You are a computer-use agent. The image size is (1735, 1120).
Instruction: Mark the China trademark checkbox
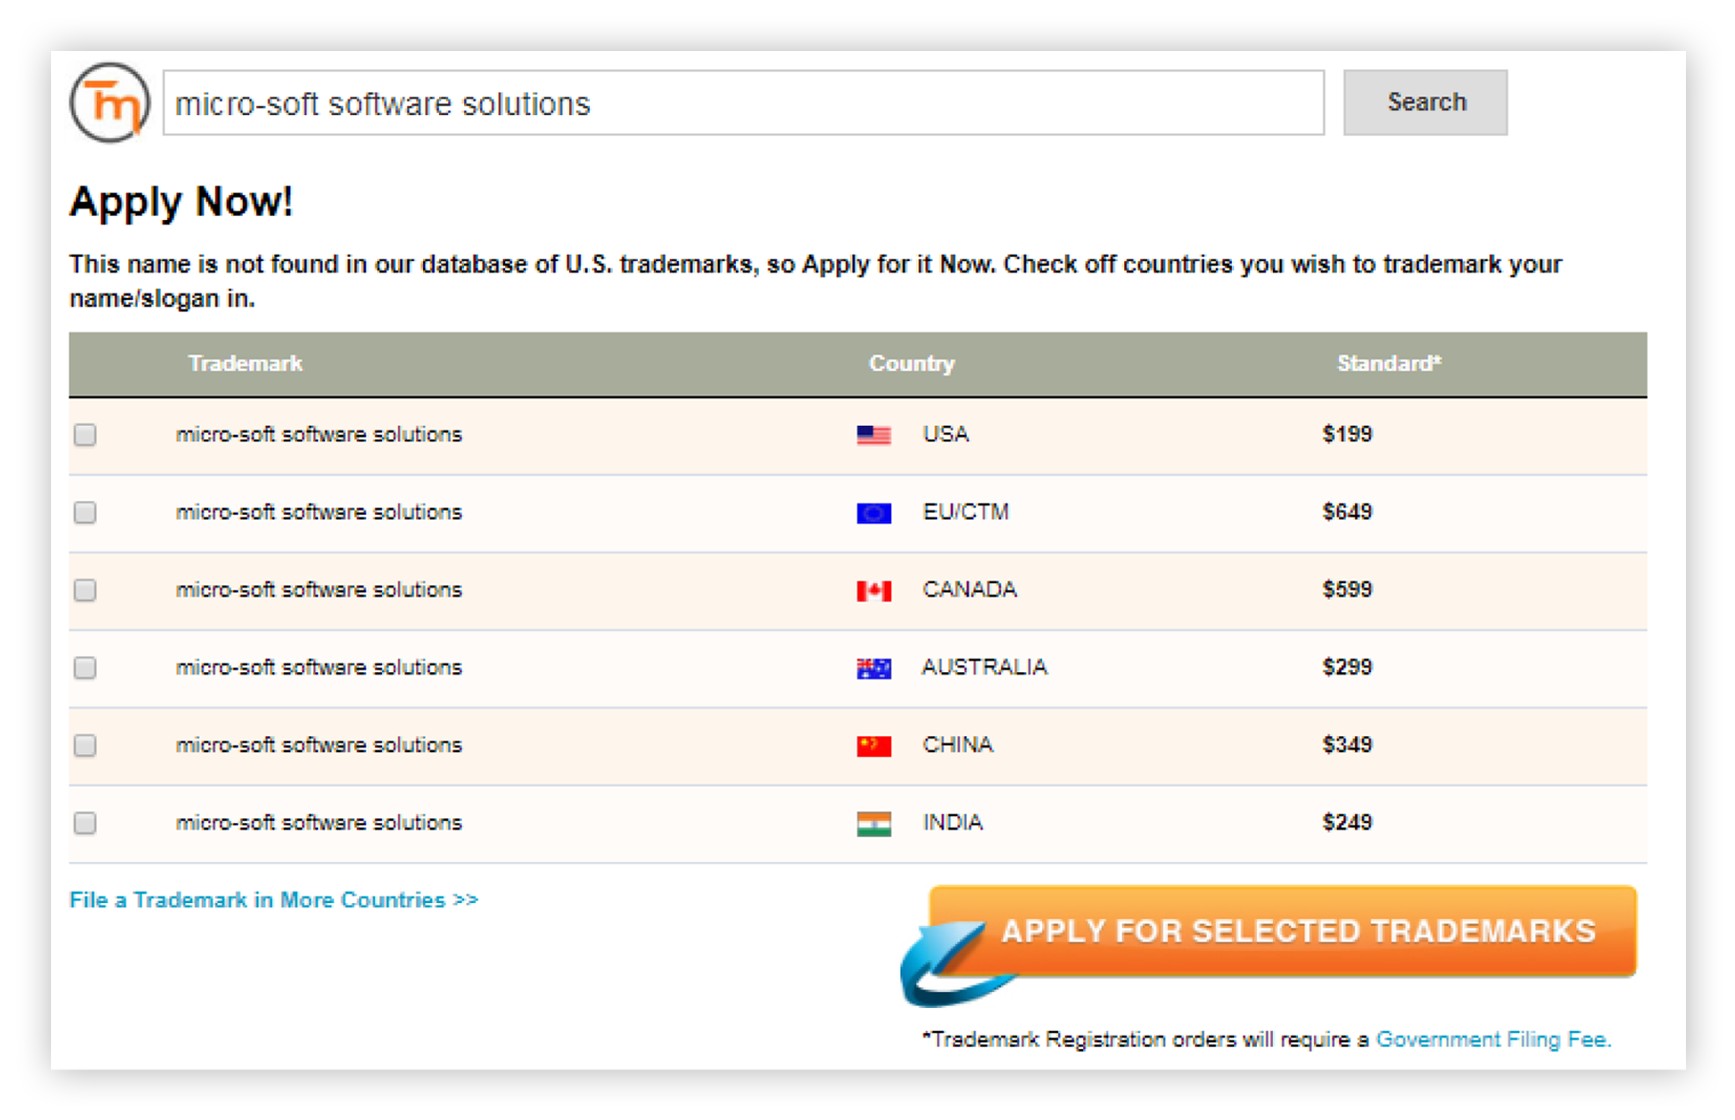[x=85, y=746]
